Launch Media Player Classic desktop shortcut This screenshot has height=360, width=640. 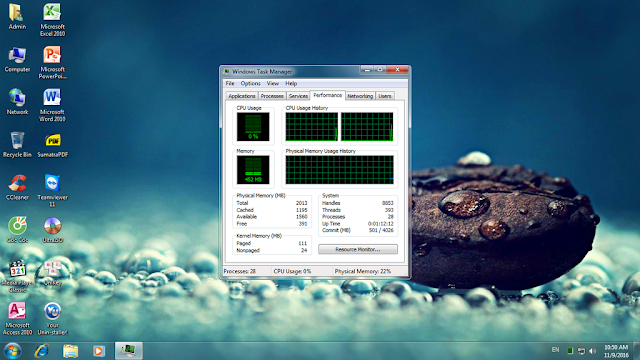click(x=17, y=276)
